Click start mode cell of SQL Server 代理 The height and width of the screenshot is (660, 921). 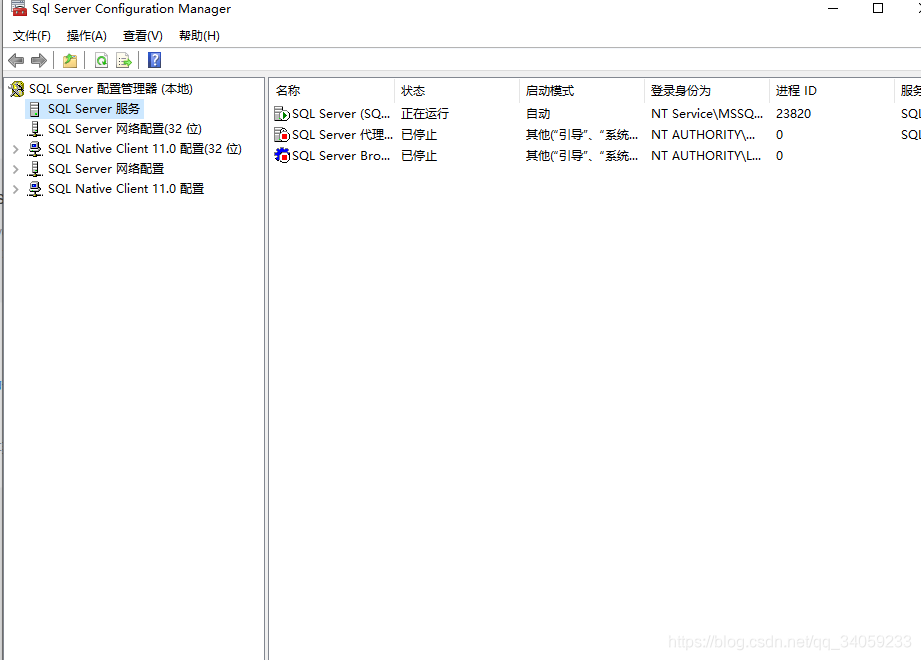581,134
